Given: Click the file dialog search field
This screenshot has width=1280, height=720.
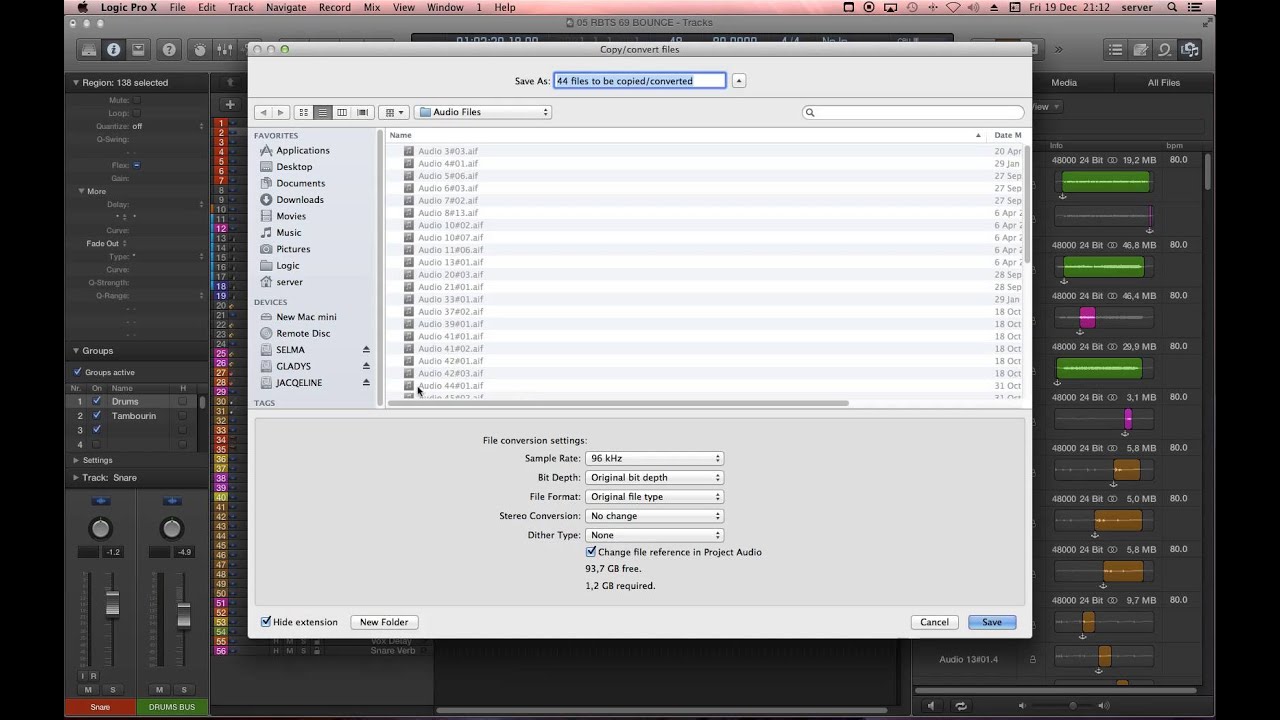Looking at the screenshot, I should tap(914, 112).
